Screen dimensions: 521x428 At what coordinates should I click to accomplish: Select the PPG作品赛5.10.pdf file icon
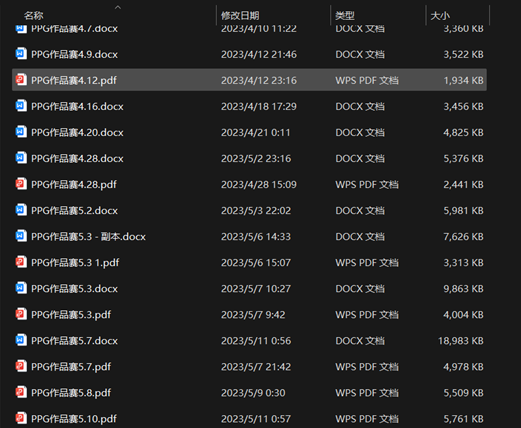pos(21,418)
